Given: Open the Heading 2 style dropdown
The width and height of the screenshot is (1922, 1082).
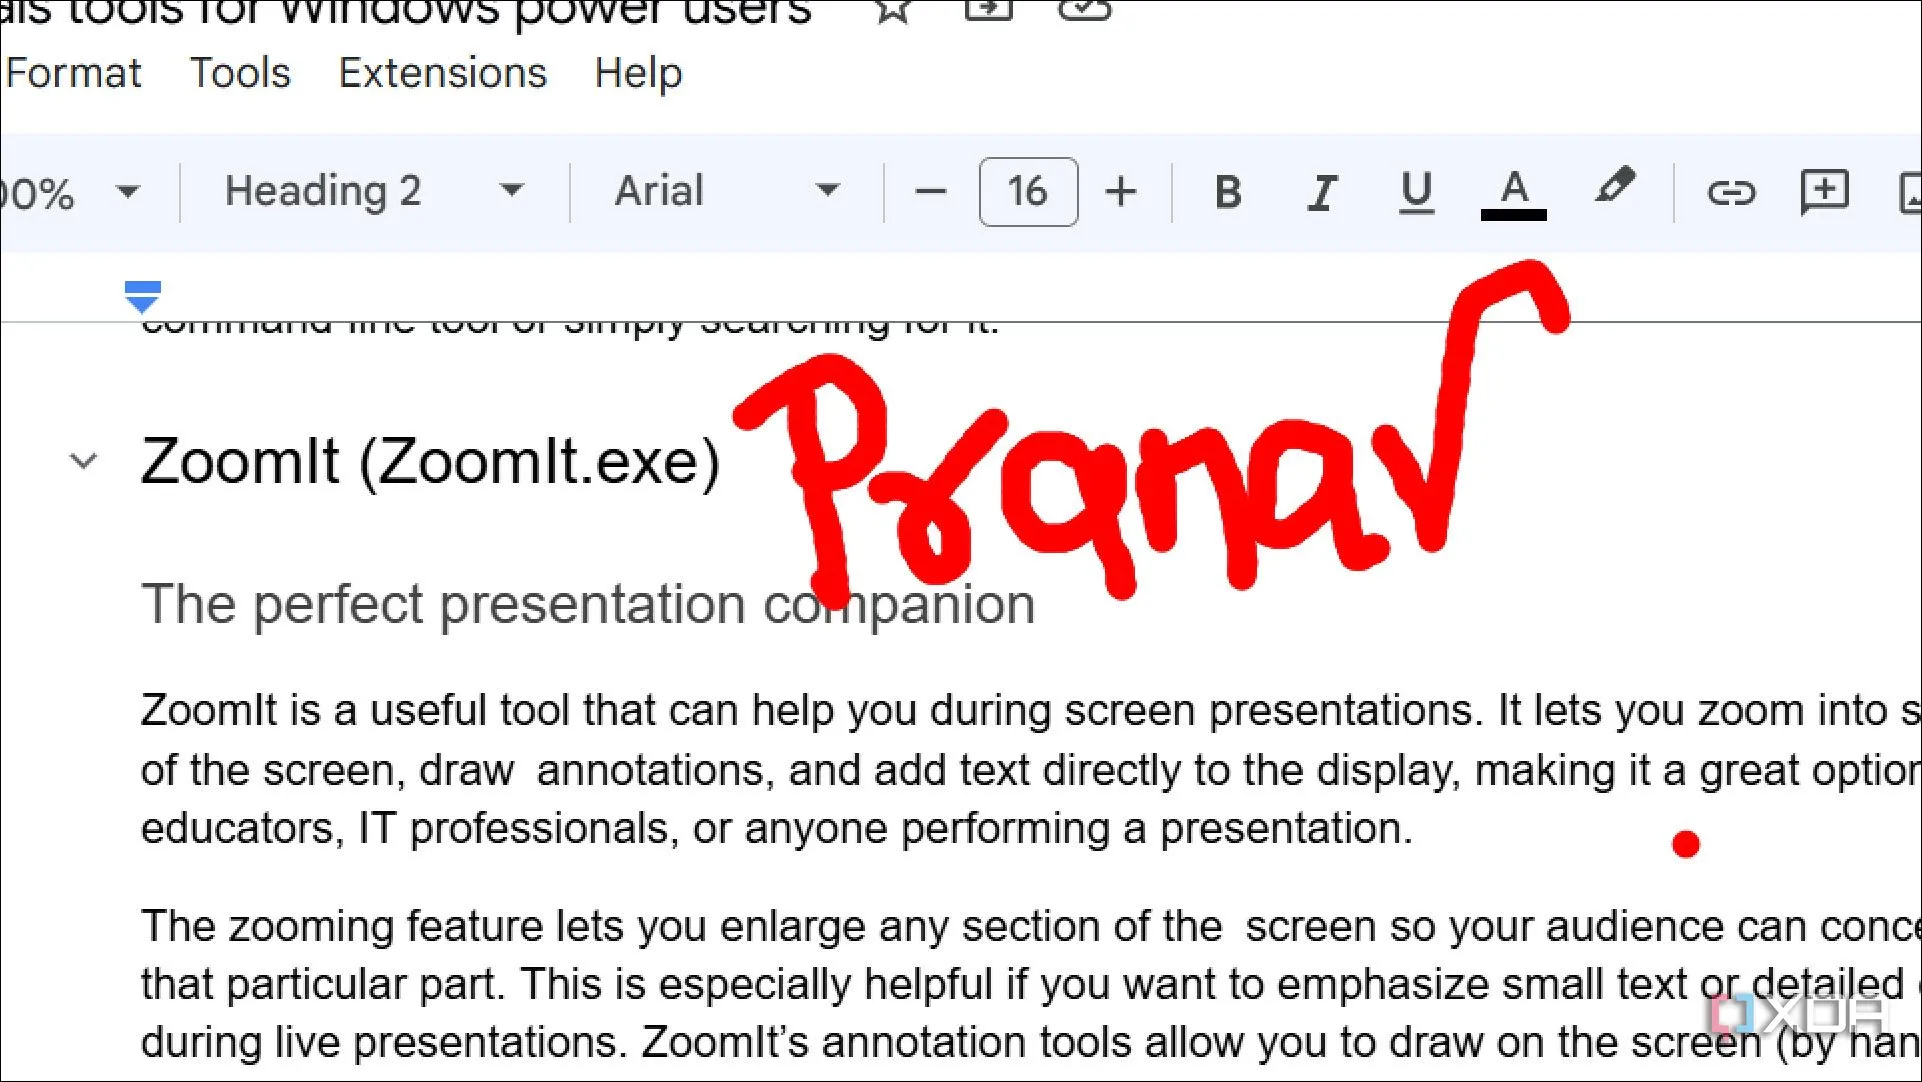Looking at the screenshot, I should (x=374, y=191).
